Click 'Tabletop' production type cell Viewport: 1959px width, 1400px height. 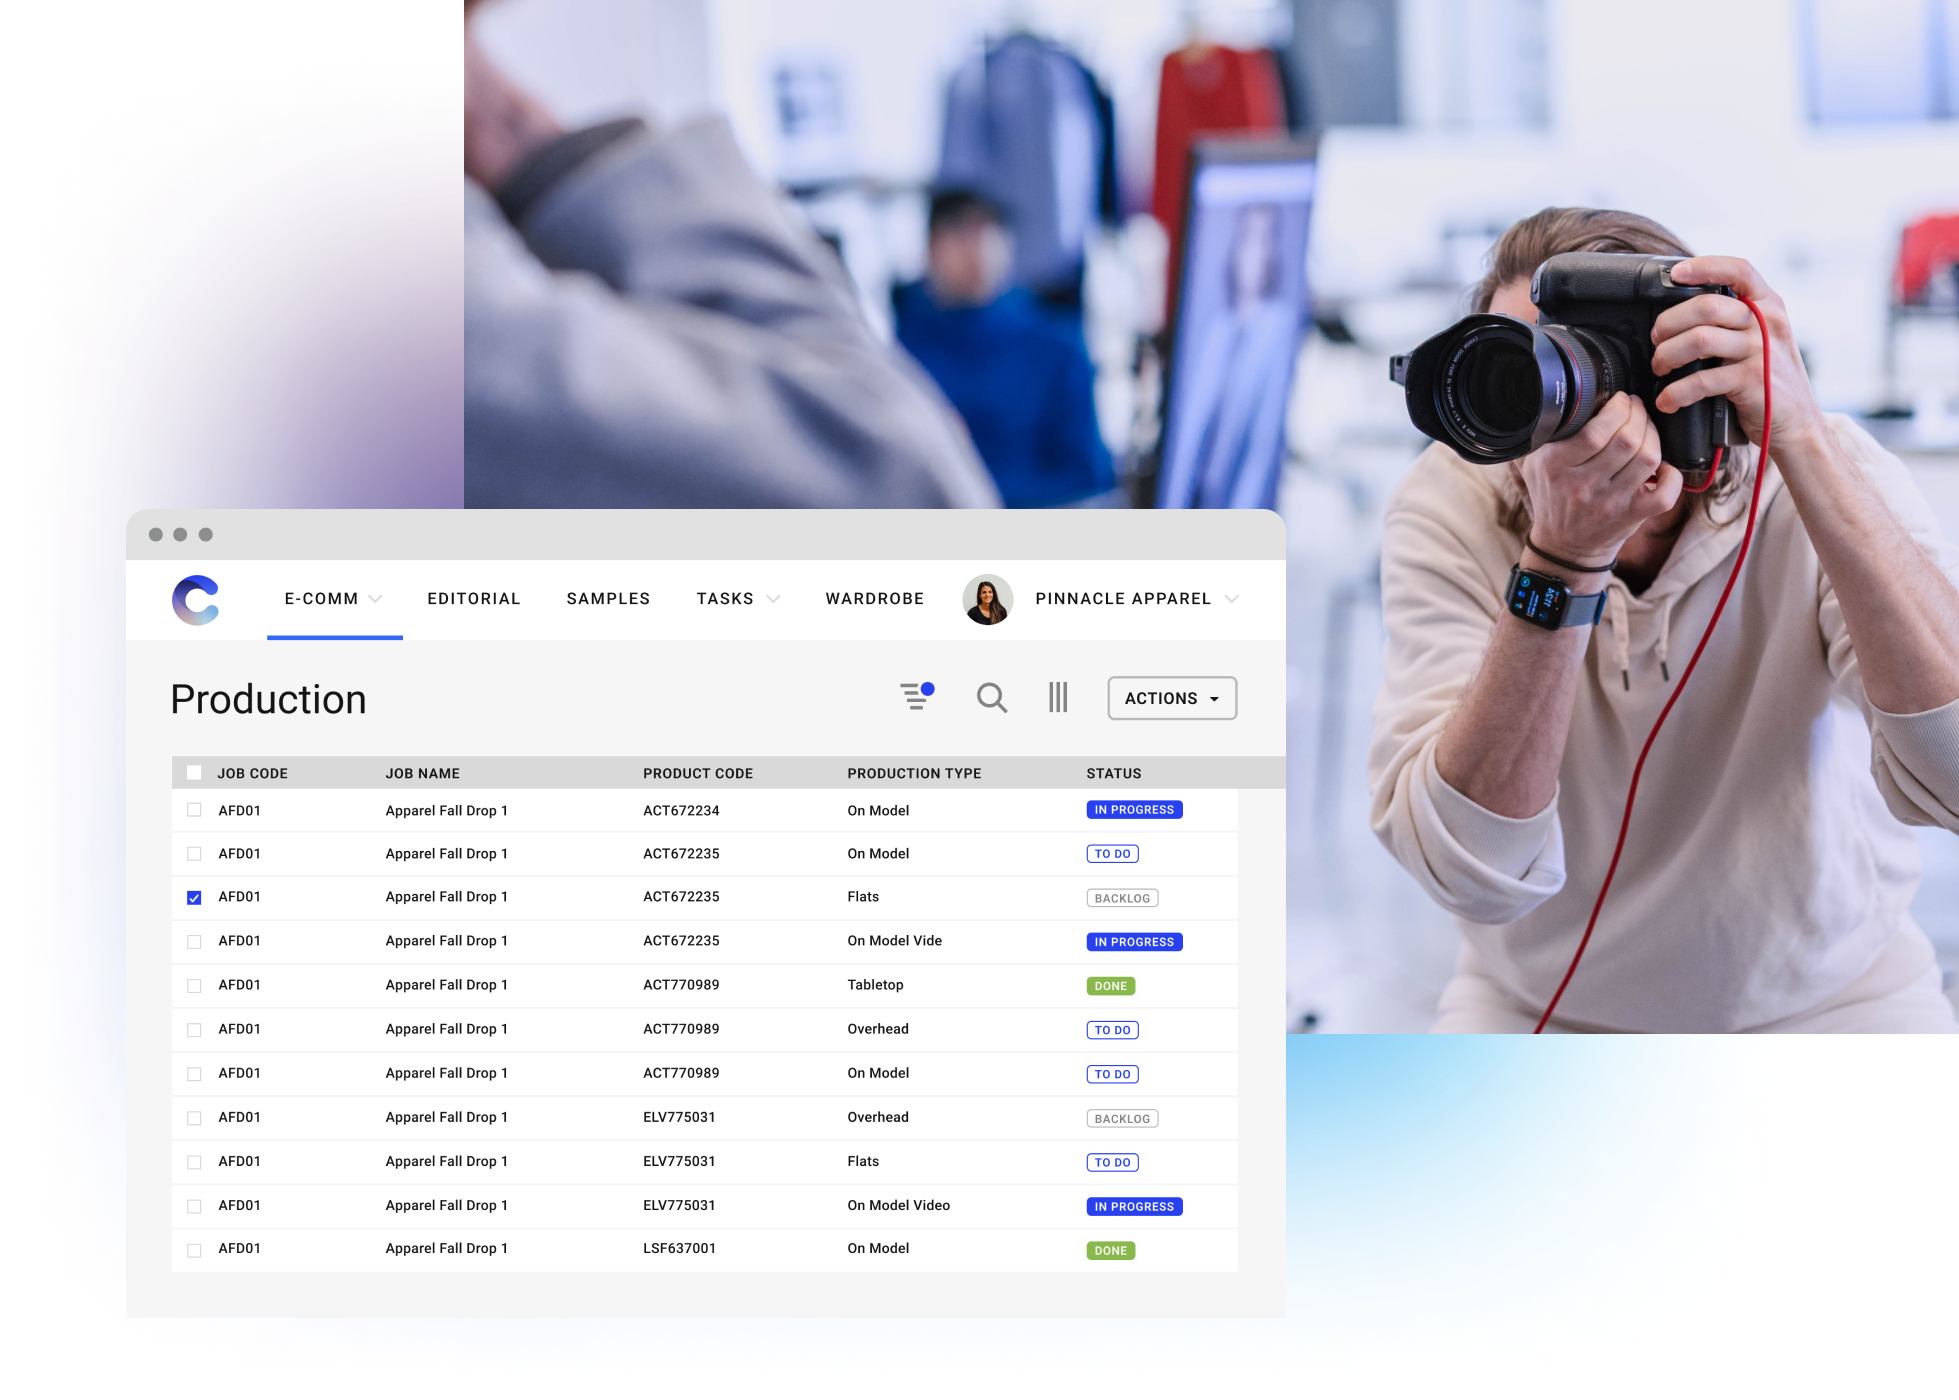(x=875, y=985)
